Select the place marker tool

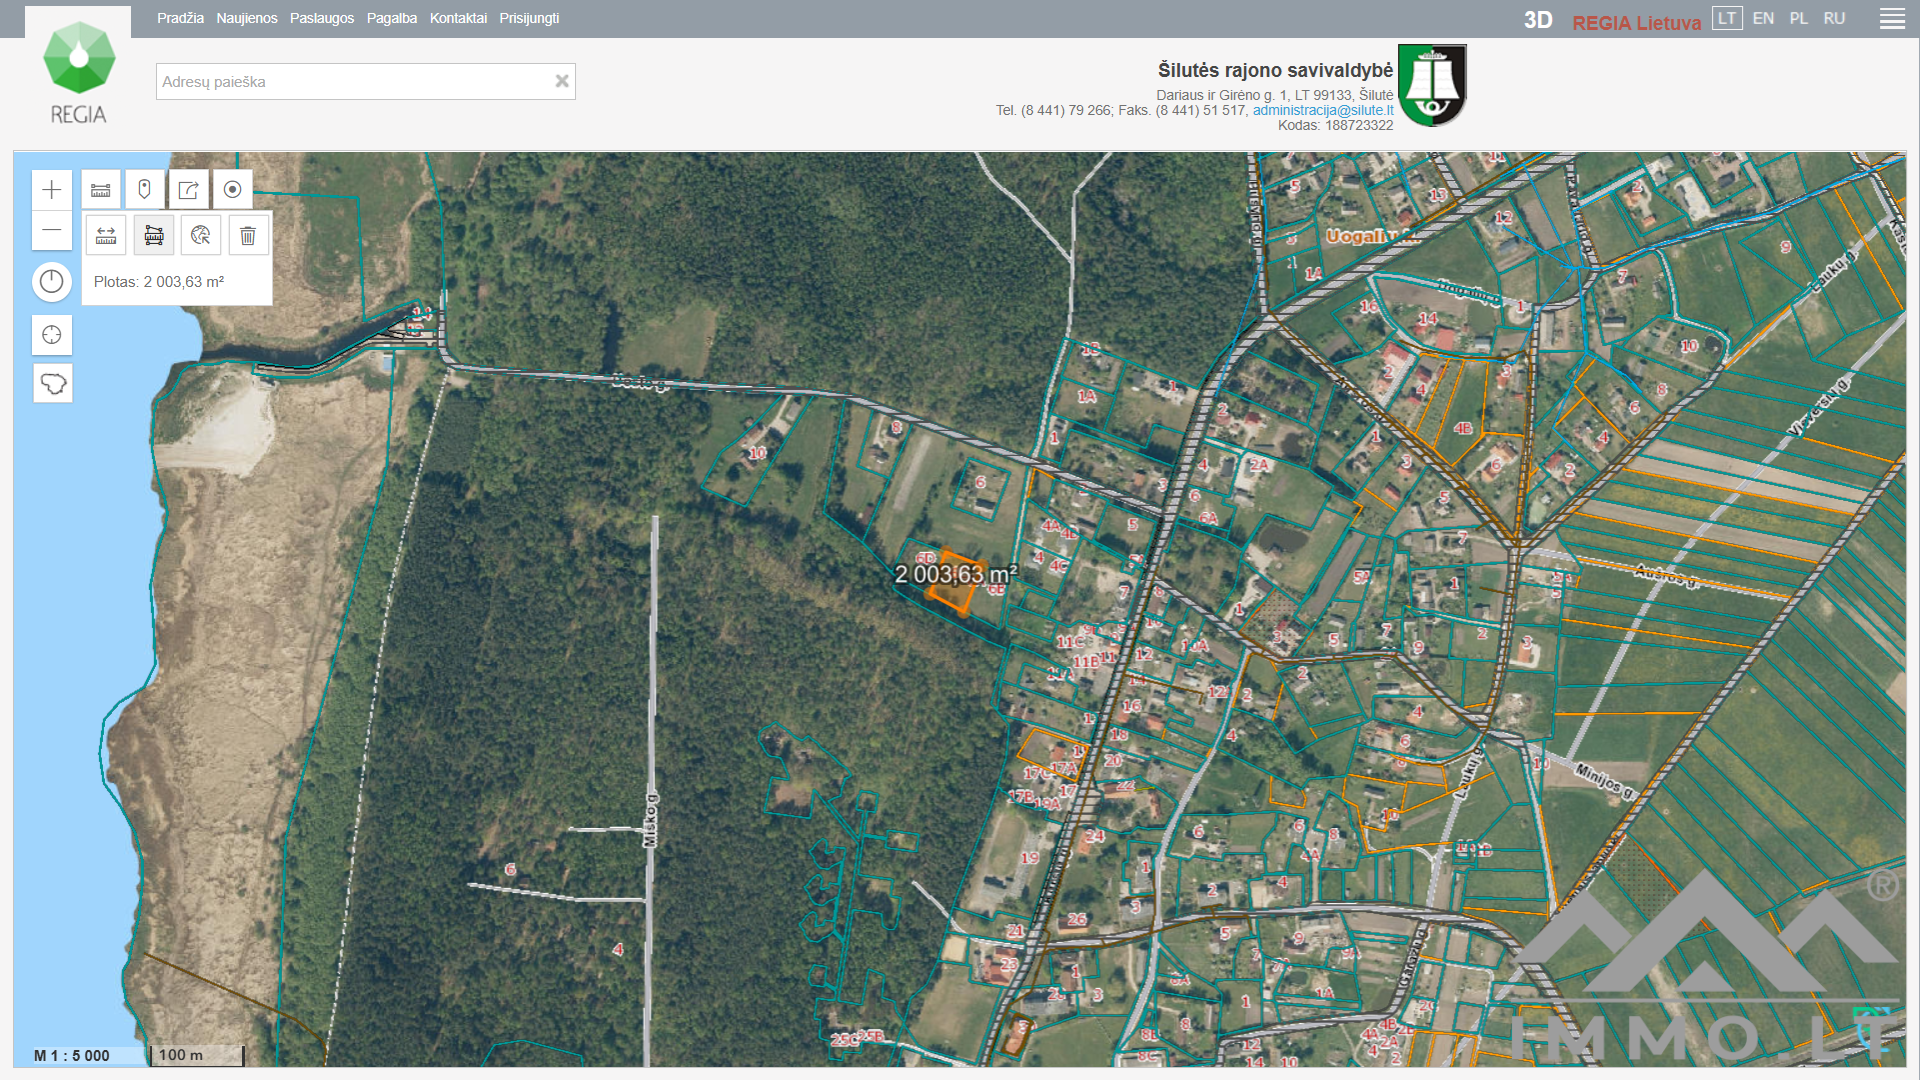pyautogui.click(x=144, y=190)
